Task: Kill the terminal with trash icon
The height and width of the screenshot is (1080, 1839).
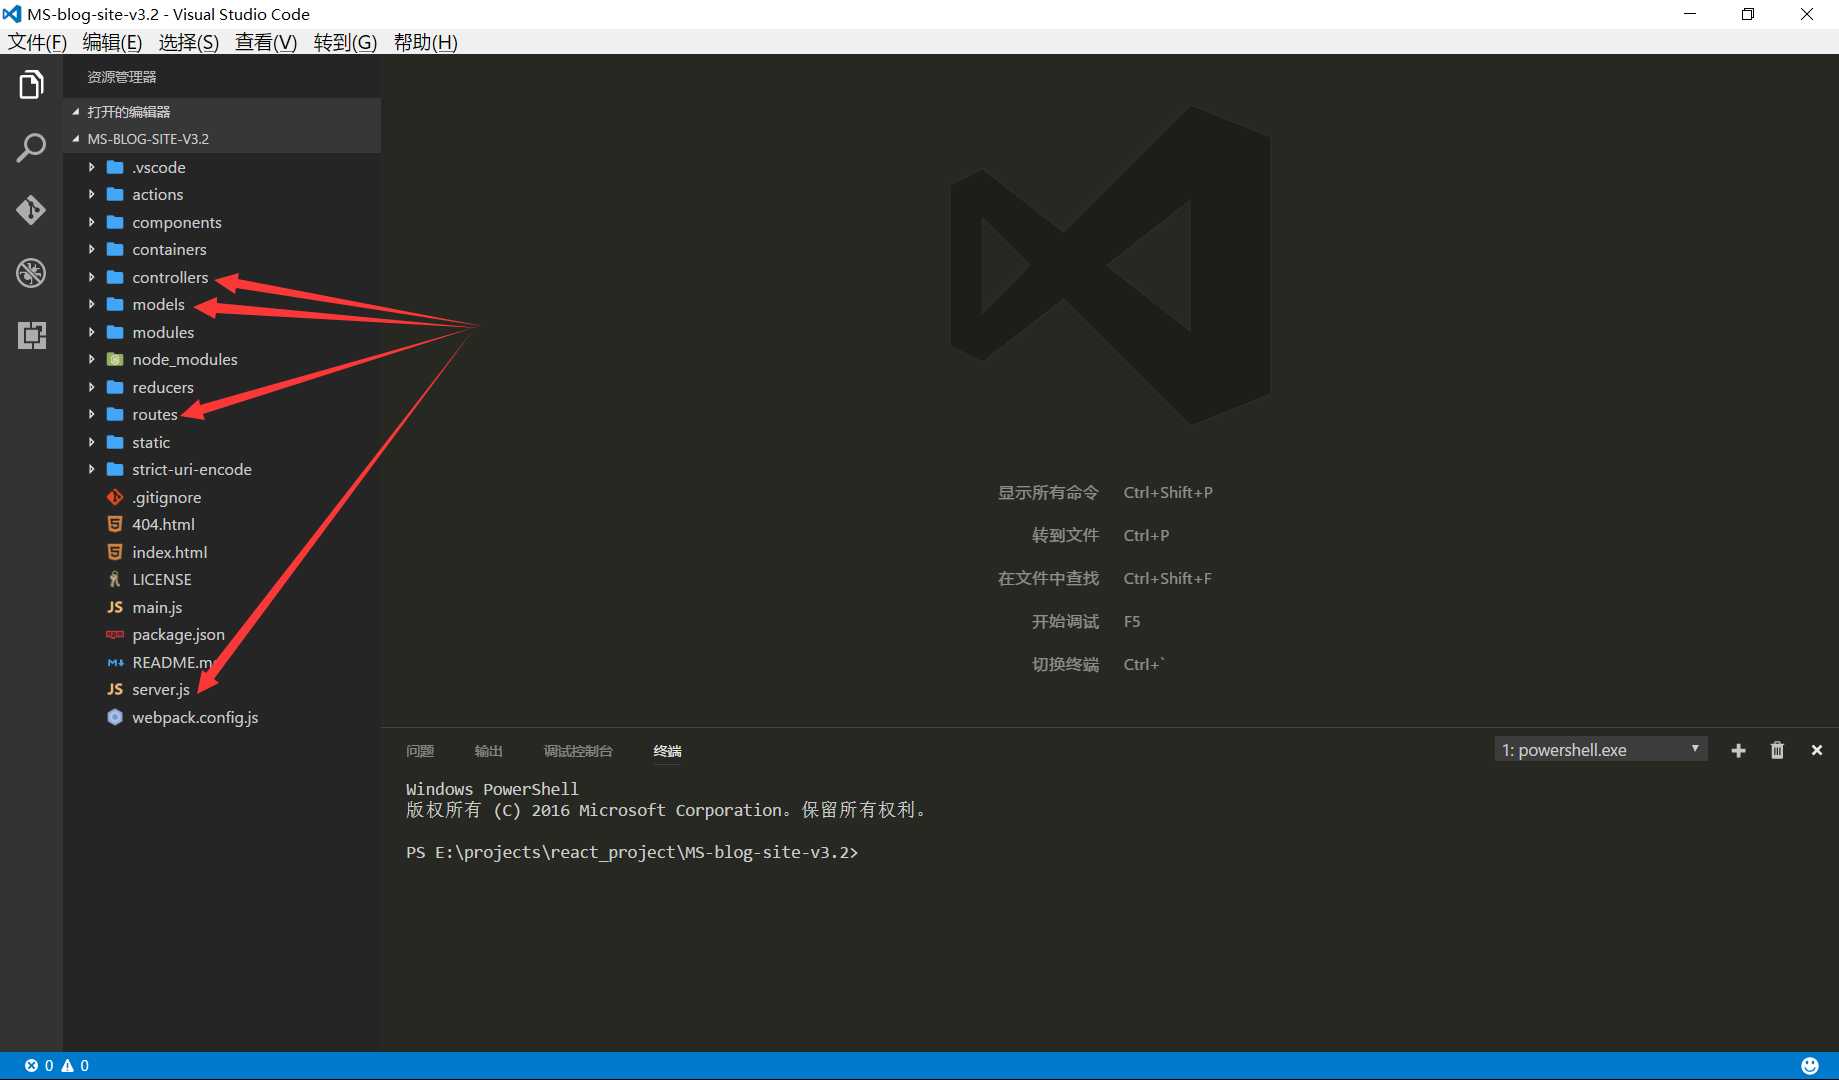Action: (1777, 750)
